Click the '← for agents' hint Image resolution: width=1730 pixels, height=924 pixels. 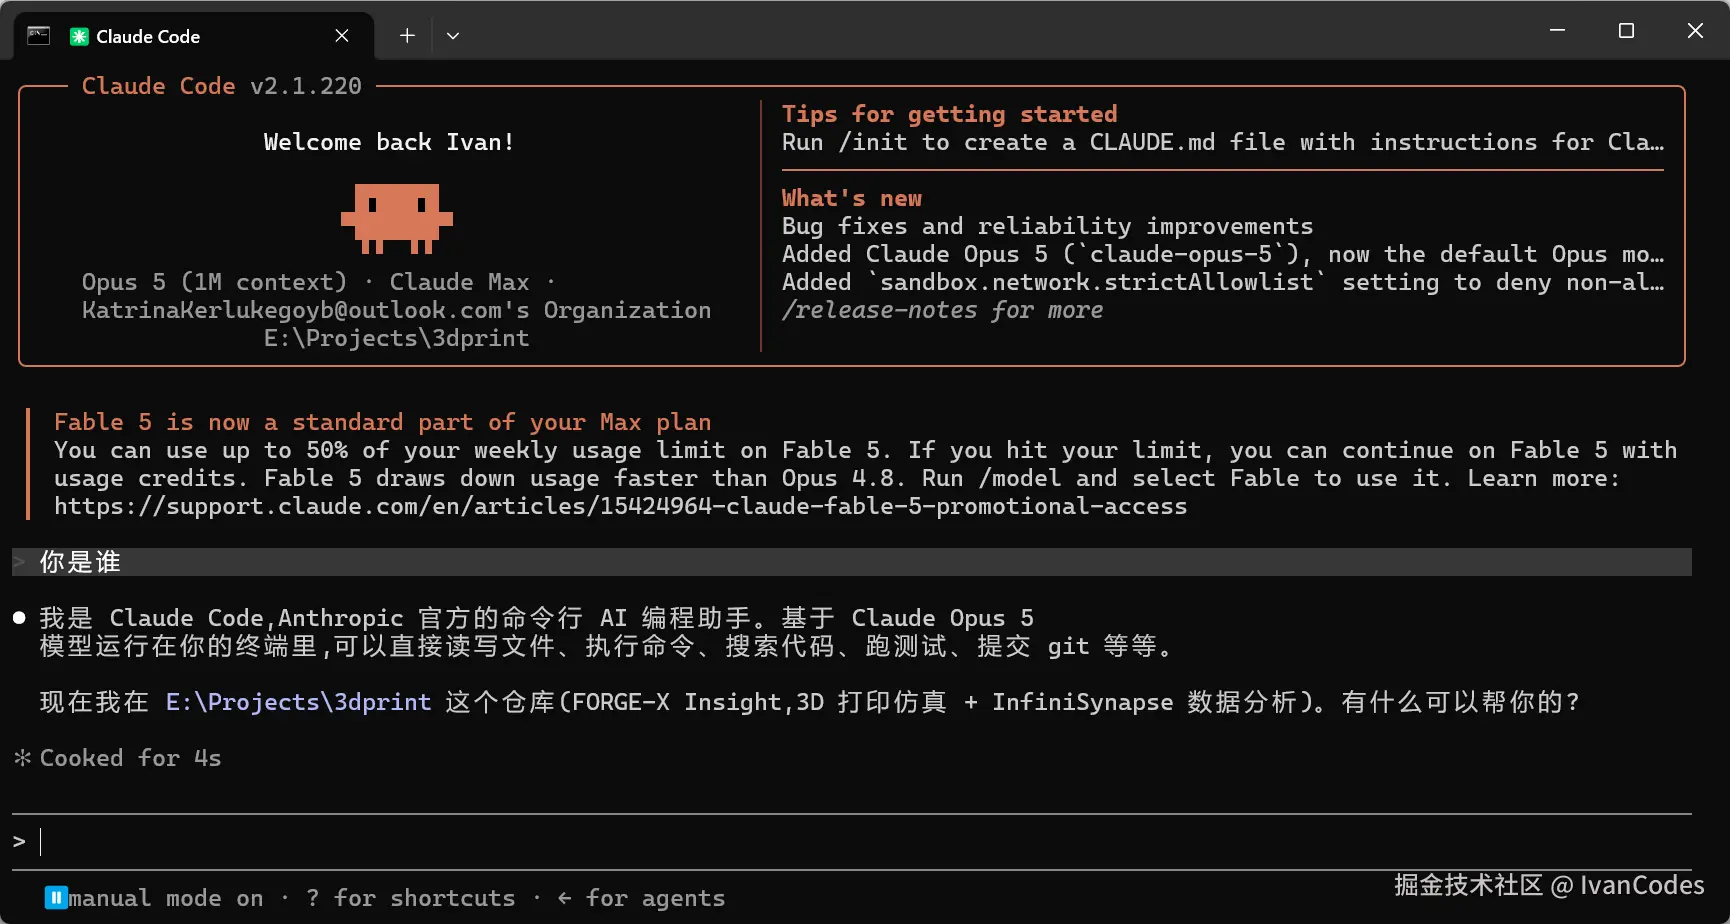pyautogui.click(x=641, y=898)
